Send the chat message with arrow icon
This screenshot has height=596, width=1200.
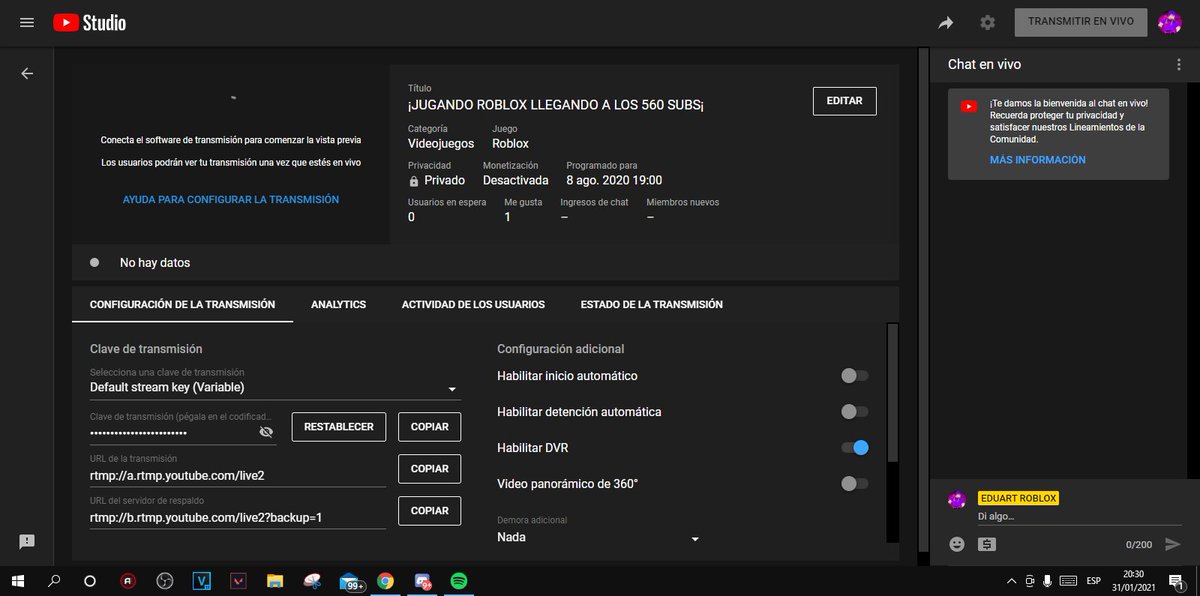pos(1173,544)
